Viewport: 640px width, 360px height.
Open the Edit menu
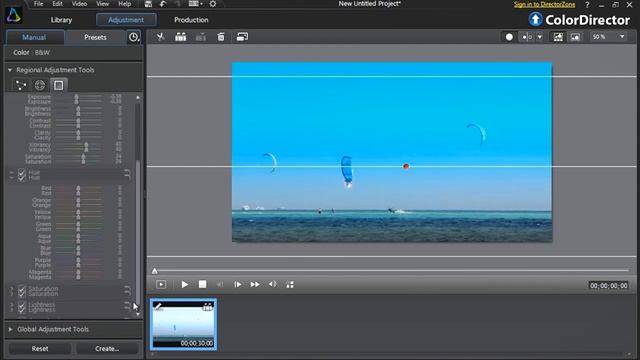(58, 4)
